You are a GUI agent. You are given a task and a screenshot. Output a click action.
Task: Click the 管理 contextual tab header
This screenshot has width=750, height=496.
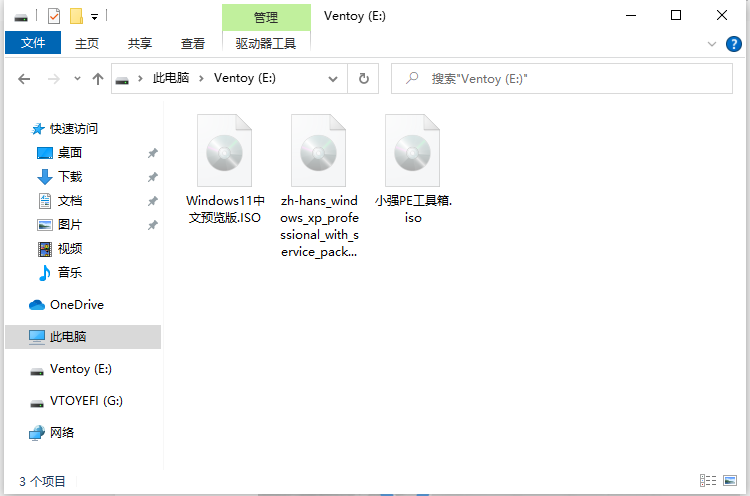[266, 18]
